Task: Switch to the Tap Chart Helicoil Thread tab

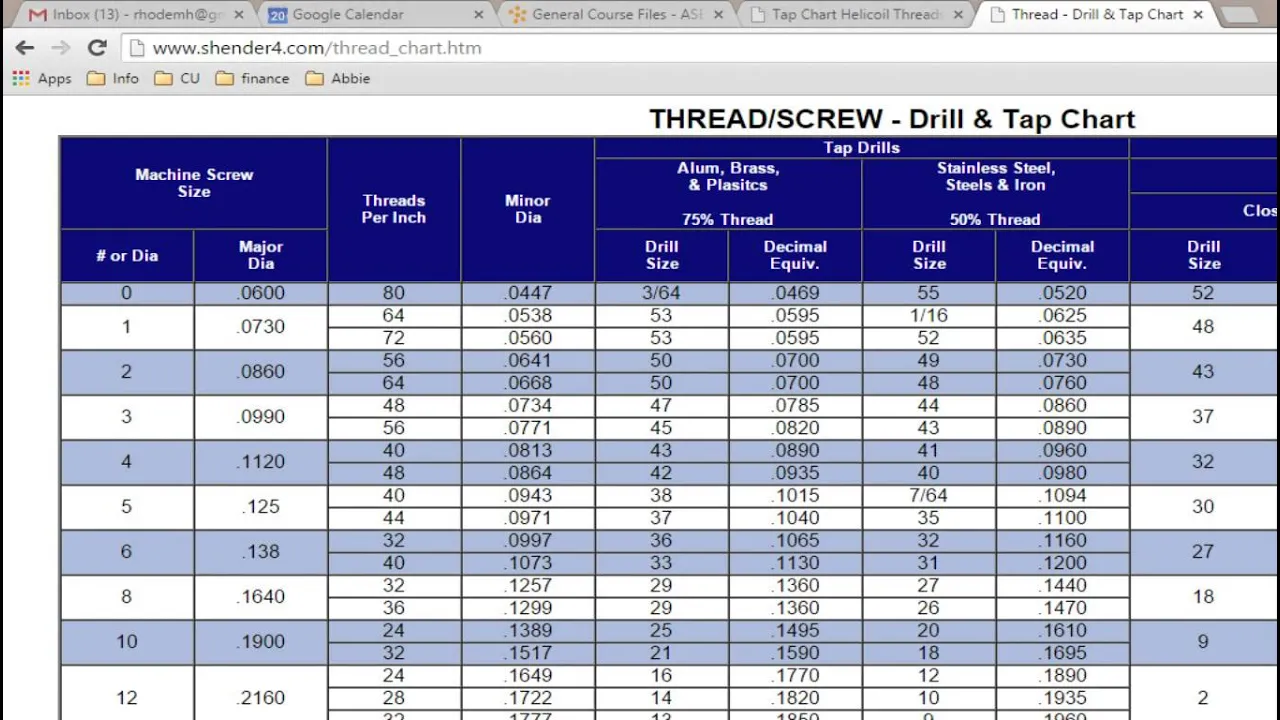Action: tap(856, 15)
